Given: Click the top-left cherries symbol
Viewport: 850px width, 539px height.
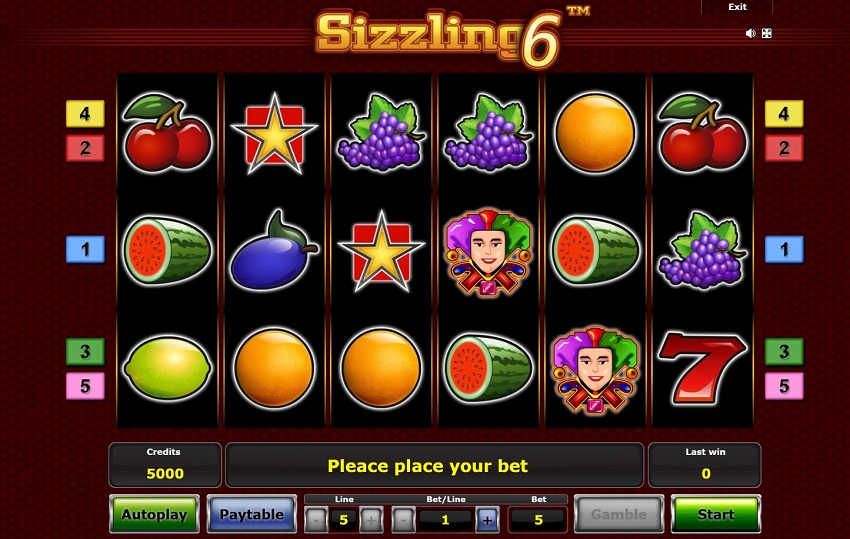Looking at the screenshot, I should click(167, 133).
